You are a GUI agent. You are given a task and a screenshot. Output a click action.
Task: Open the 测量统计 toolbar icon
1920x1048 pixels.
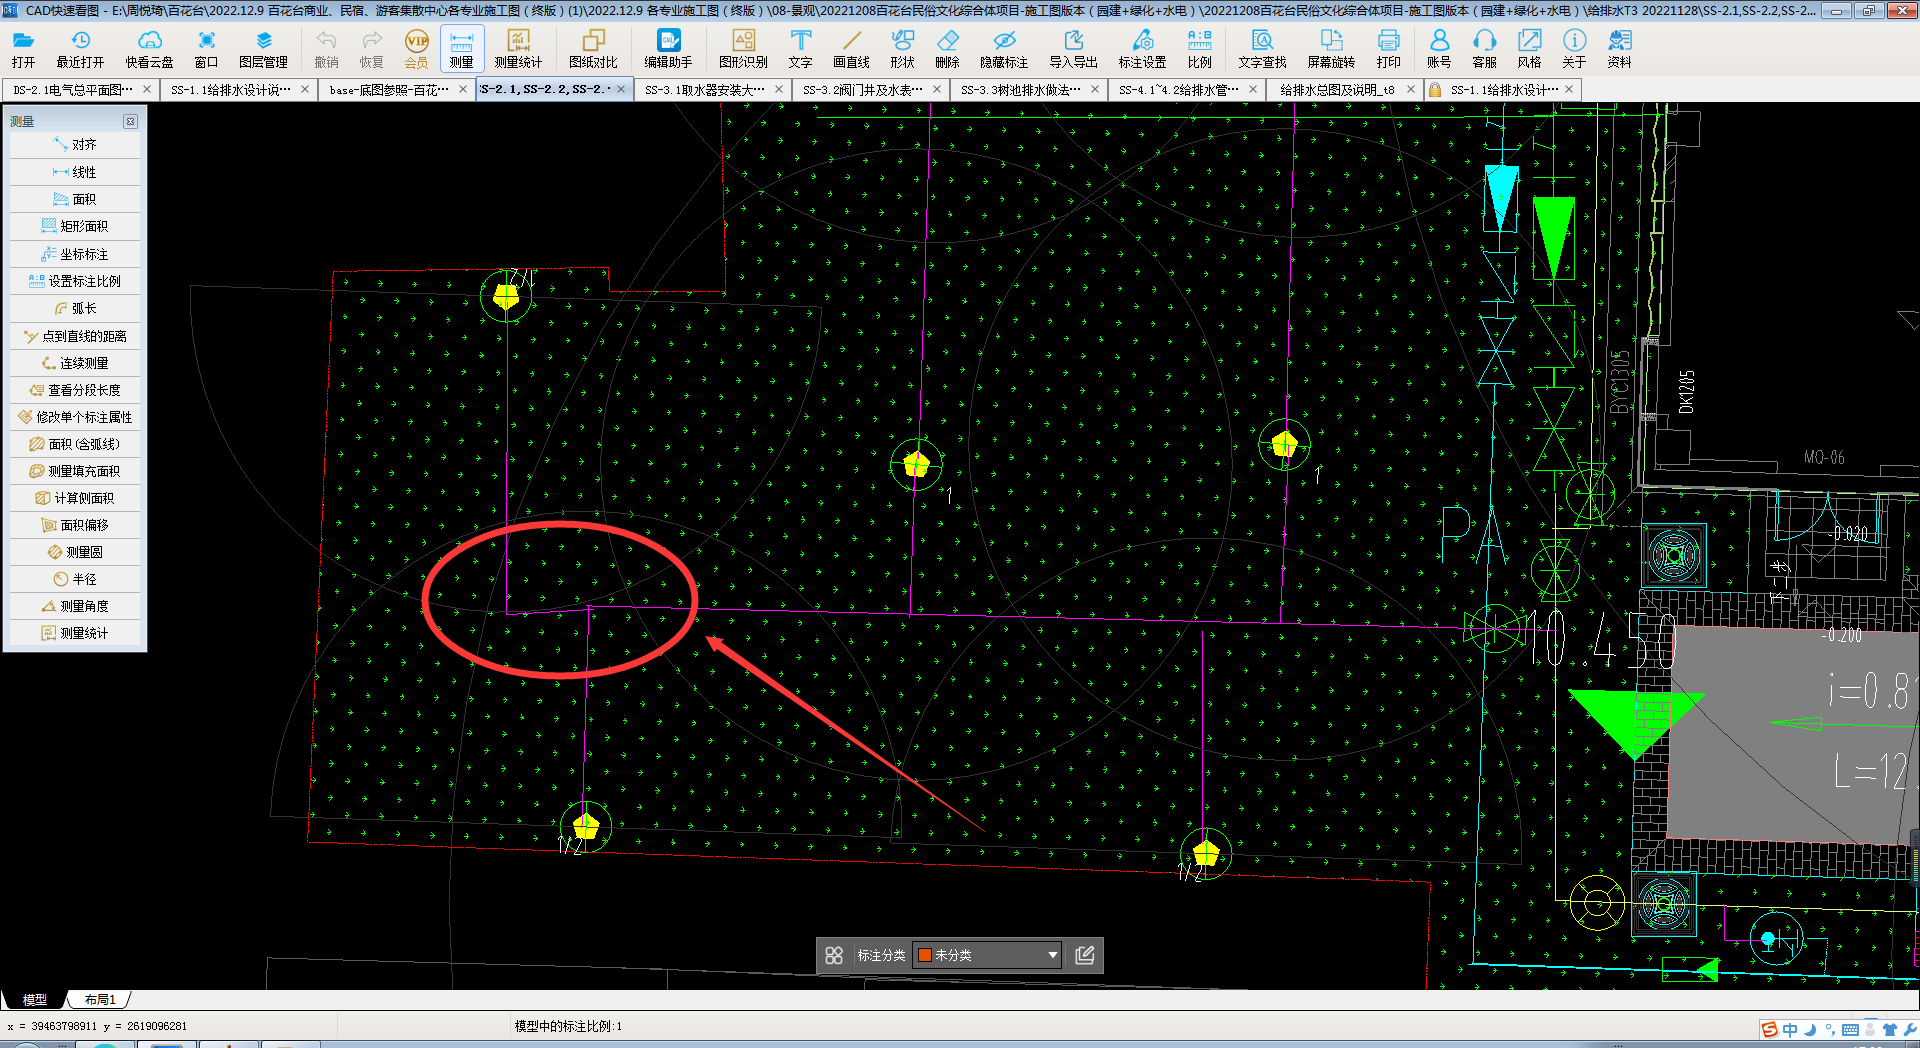(518, 49)
